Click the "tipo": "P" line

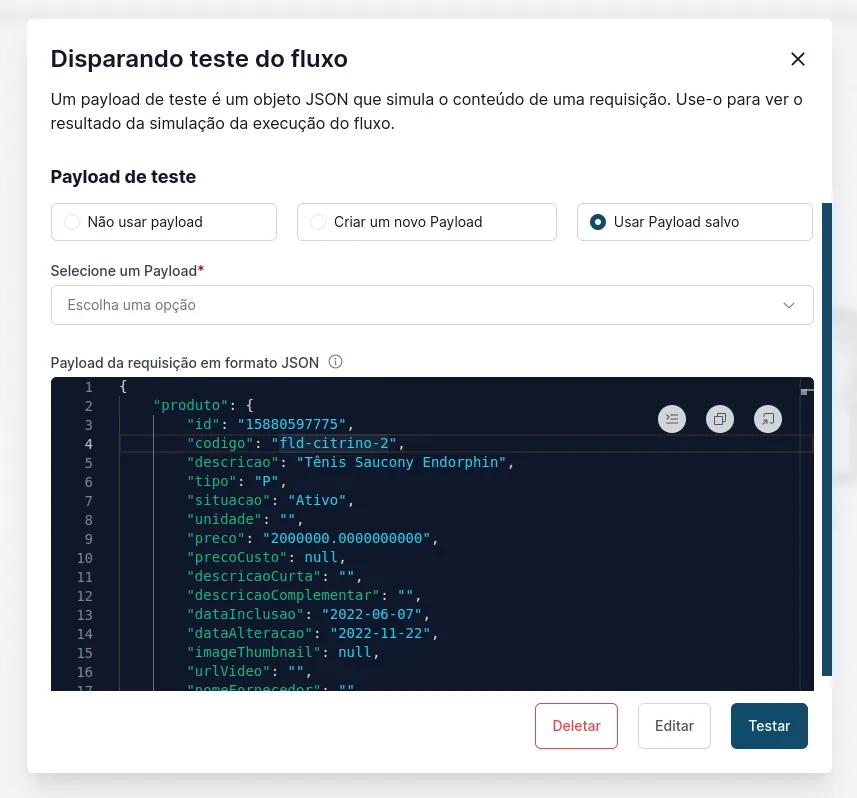click(x=237, y=482)
